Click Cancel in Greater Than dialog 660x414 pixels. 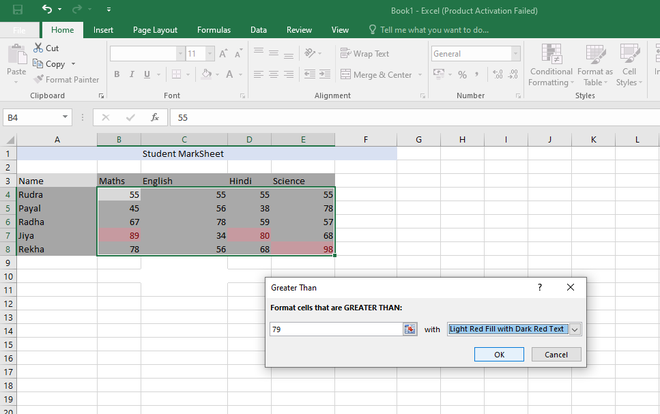(556, 354)
